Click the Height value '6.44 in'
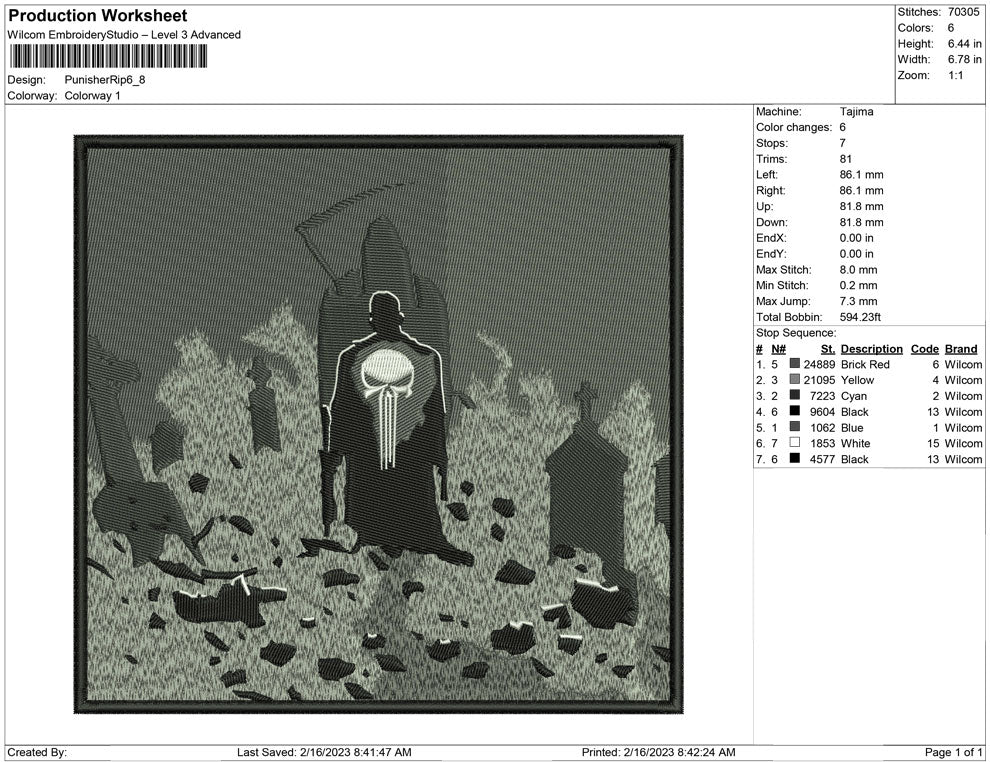The height and width of the screenshot is (762, 990). 965,44
